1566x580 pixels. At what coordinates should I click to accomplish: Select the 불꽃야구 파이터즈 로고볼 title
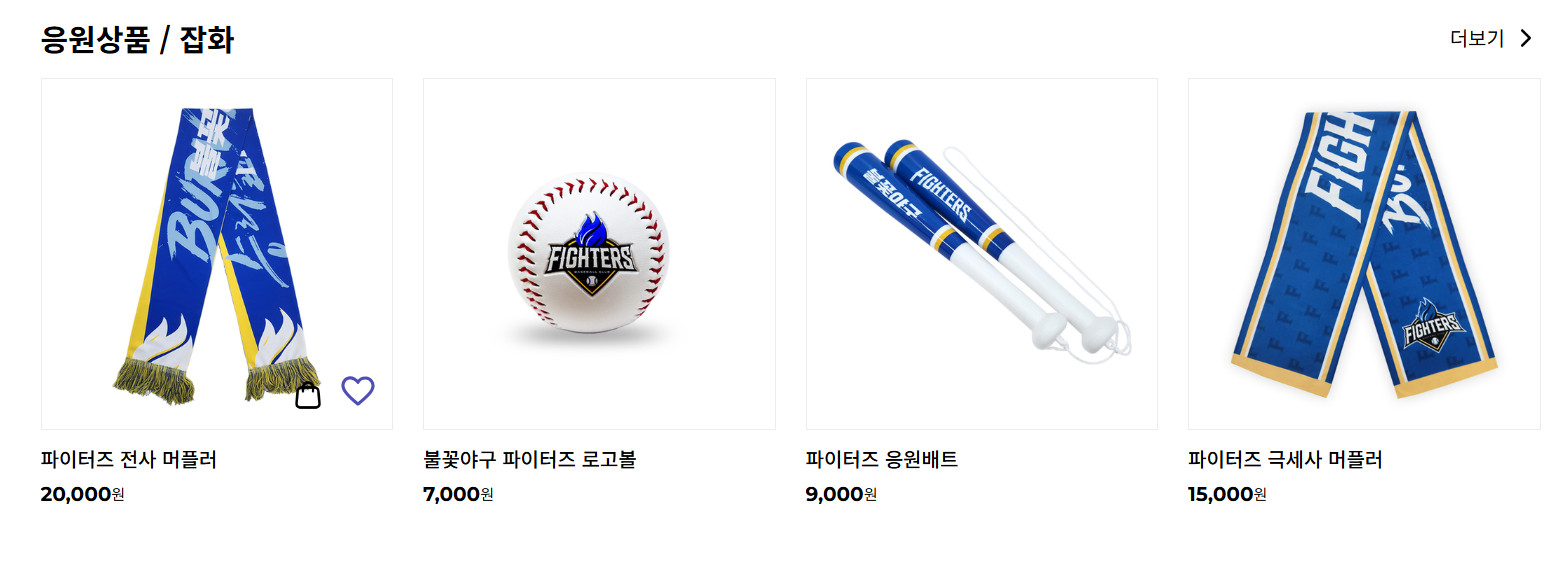click(530, 460)
